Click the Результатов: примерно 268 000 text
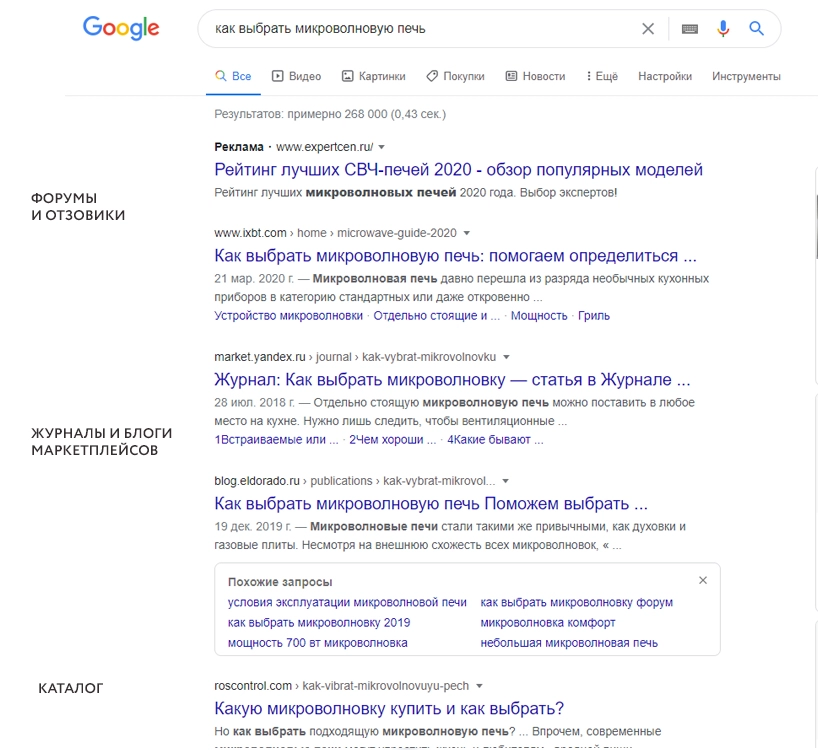 coord(330,114)
